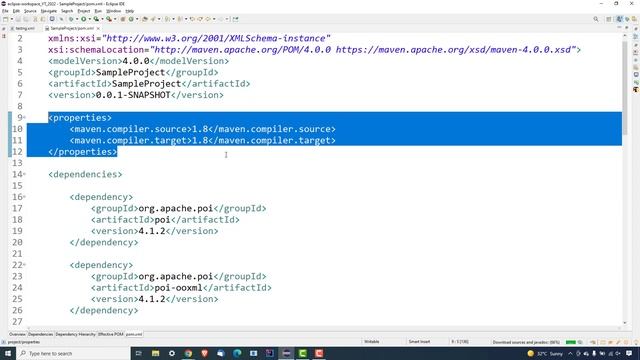Open the Help menu

(x=130, y=11)
